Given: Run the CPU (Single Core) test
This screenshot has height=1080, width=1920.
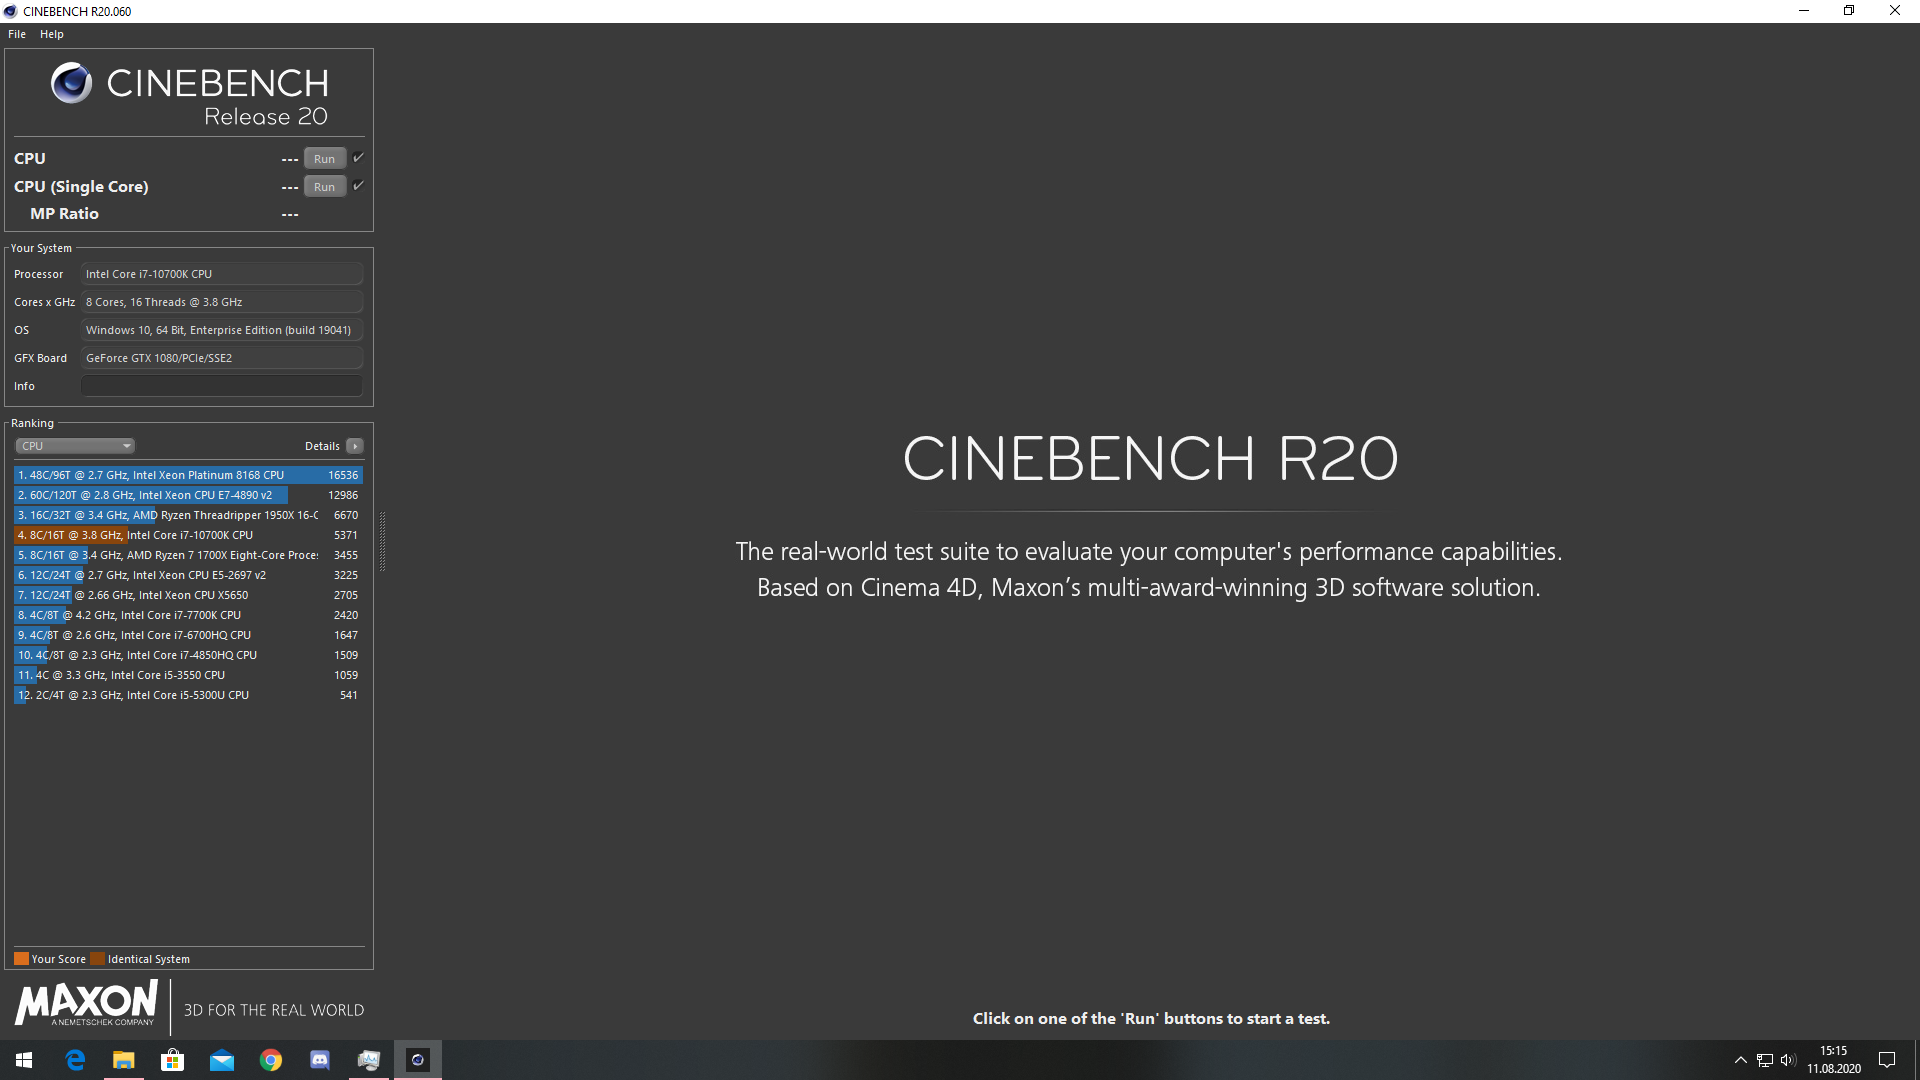Looking at the screenshot, I should [324, 186].
